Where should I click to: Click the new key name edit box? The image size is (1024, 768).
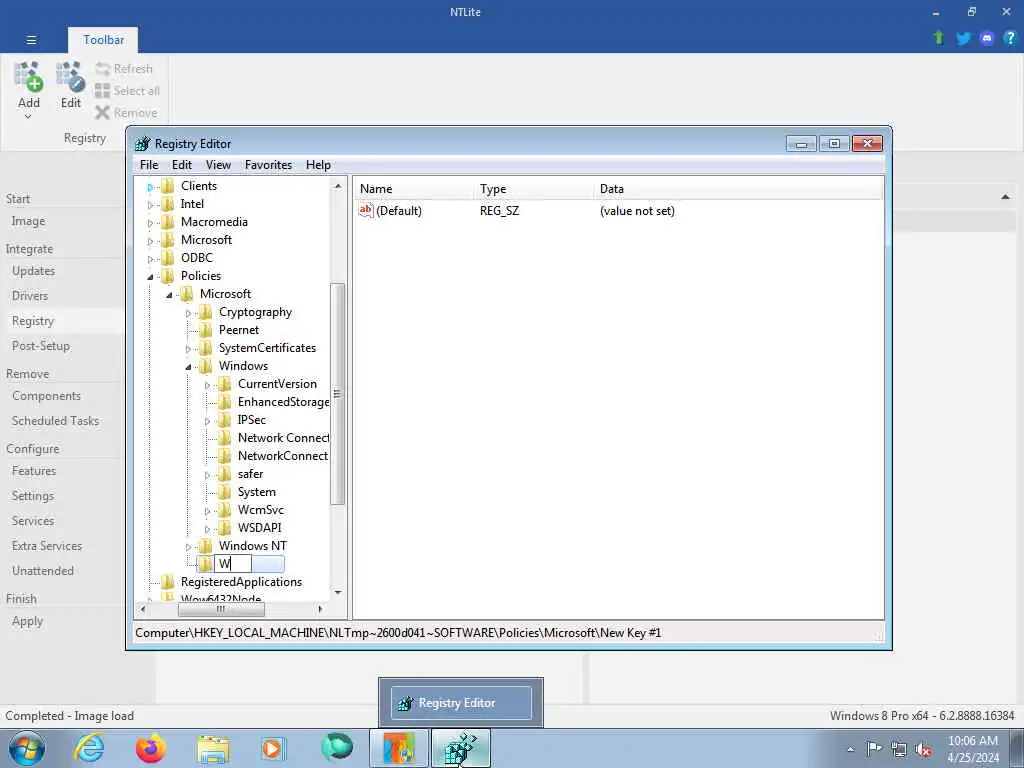pyautogui.click(x=233, y=564)
